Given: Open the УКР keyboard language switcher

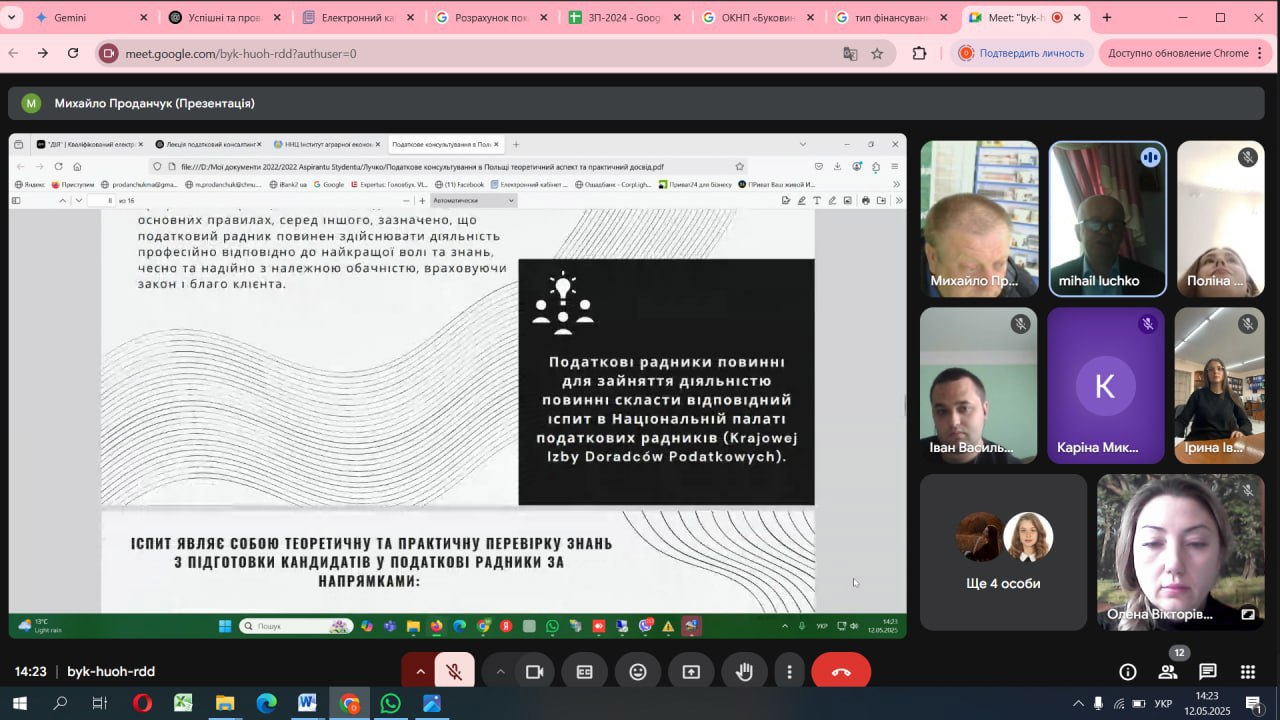Looking at the screenshot, I should point(1163,704).
